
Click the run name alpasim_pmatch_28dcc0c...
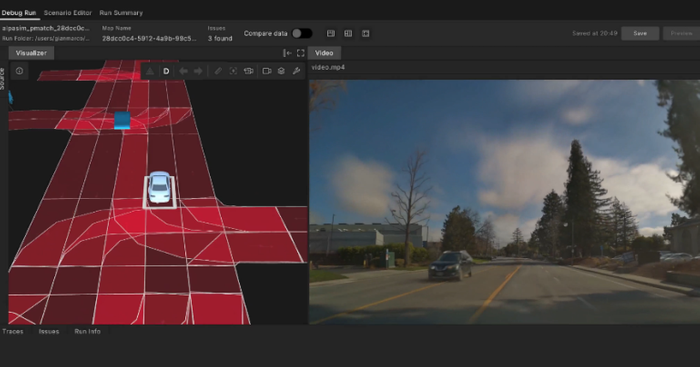coord(46,28)
